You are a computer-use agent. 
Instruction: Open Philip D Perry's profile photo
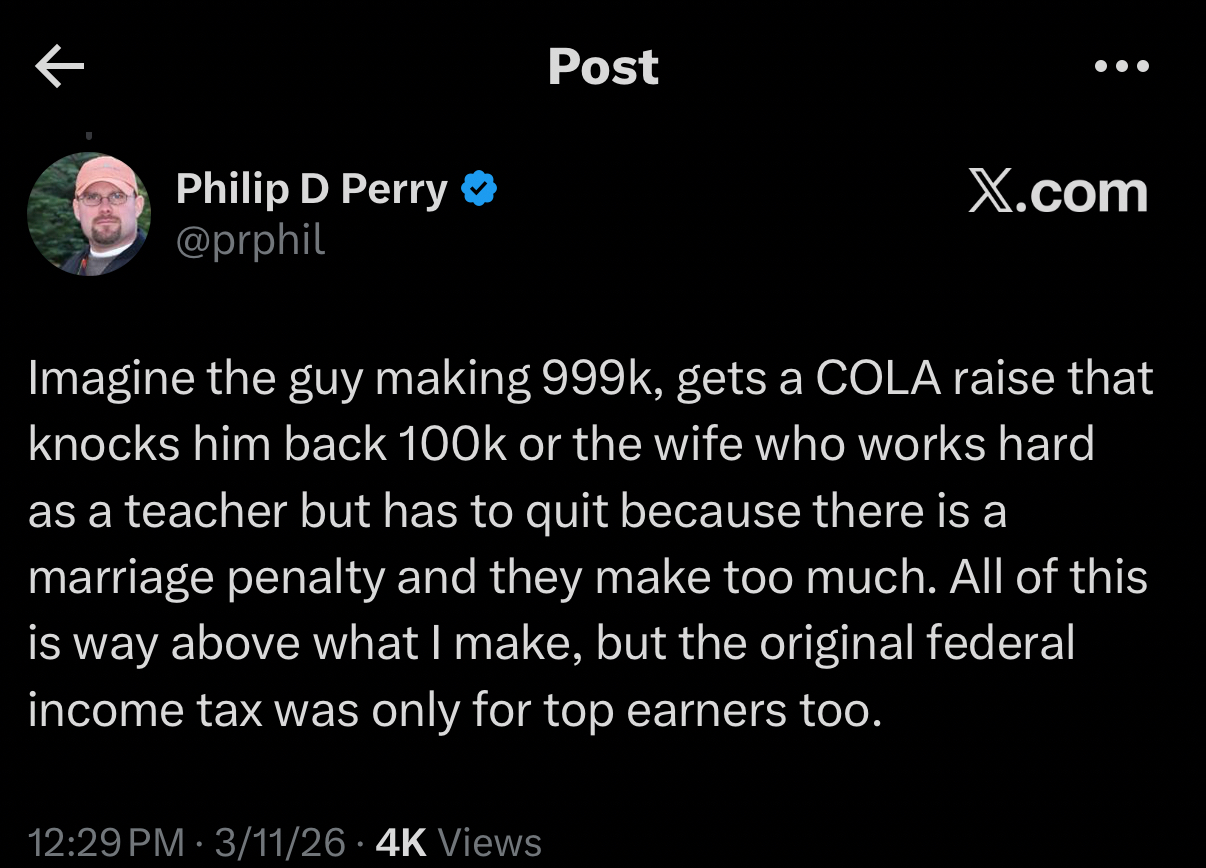click(x=89, y=213)
